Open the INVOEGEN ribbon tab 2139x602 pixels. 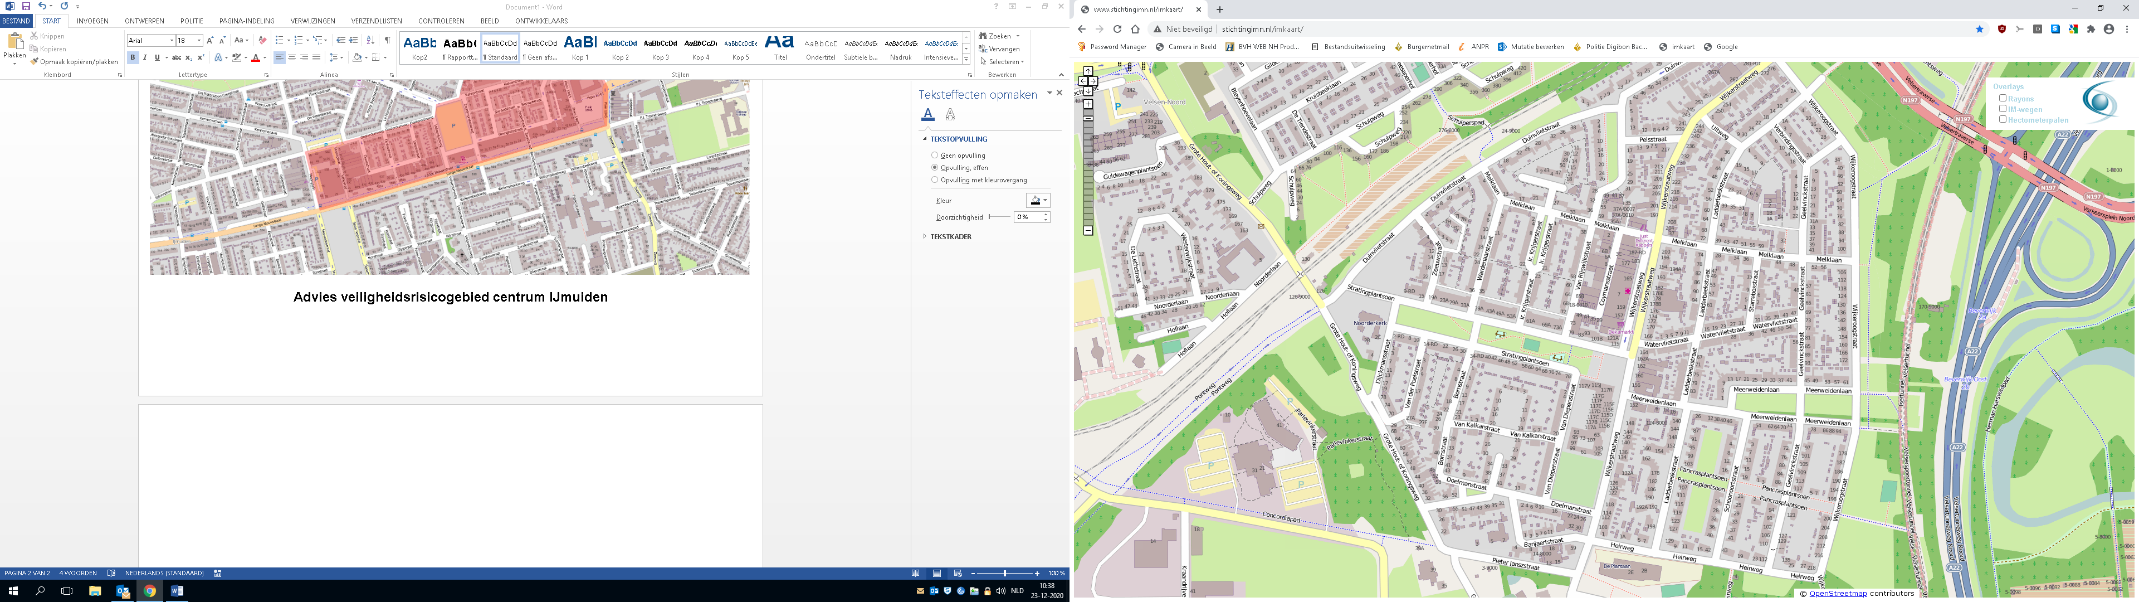click(92, 20)
